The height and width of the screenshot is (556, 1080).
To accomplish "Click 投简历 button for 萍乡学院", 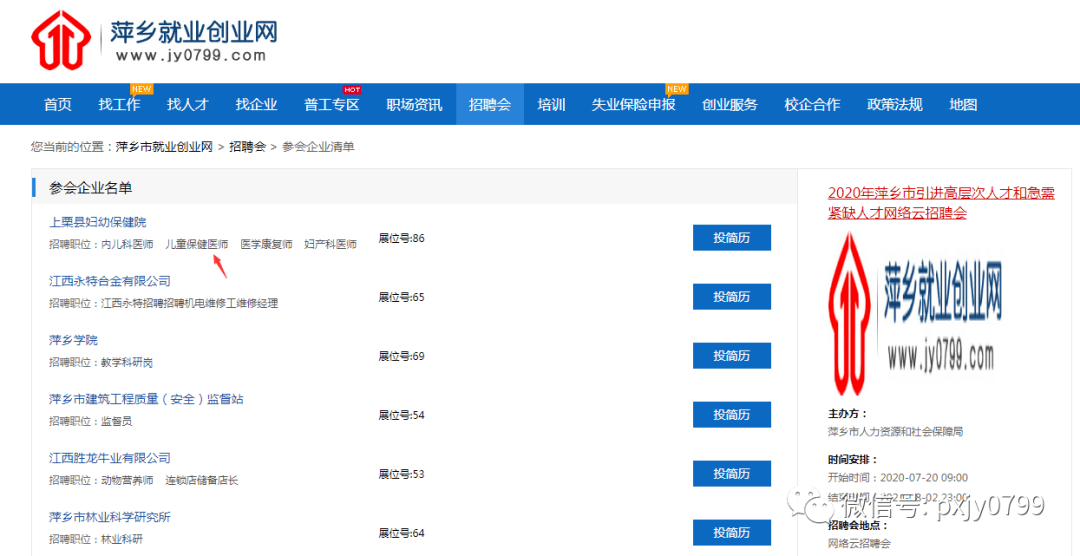I will 731,356.
